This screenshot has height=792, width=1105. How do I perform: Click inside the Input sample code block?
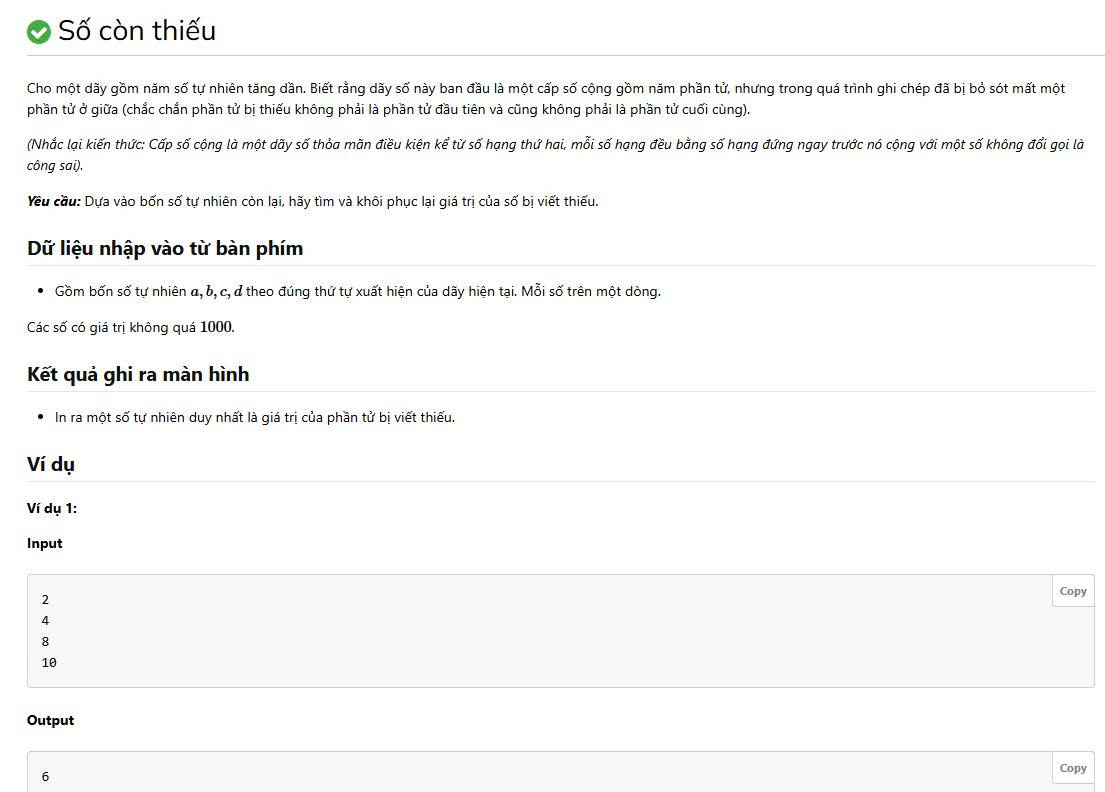(x=500, y=630)
